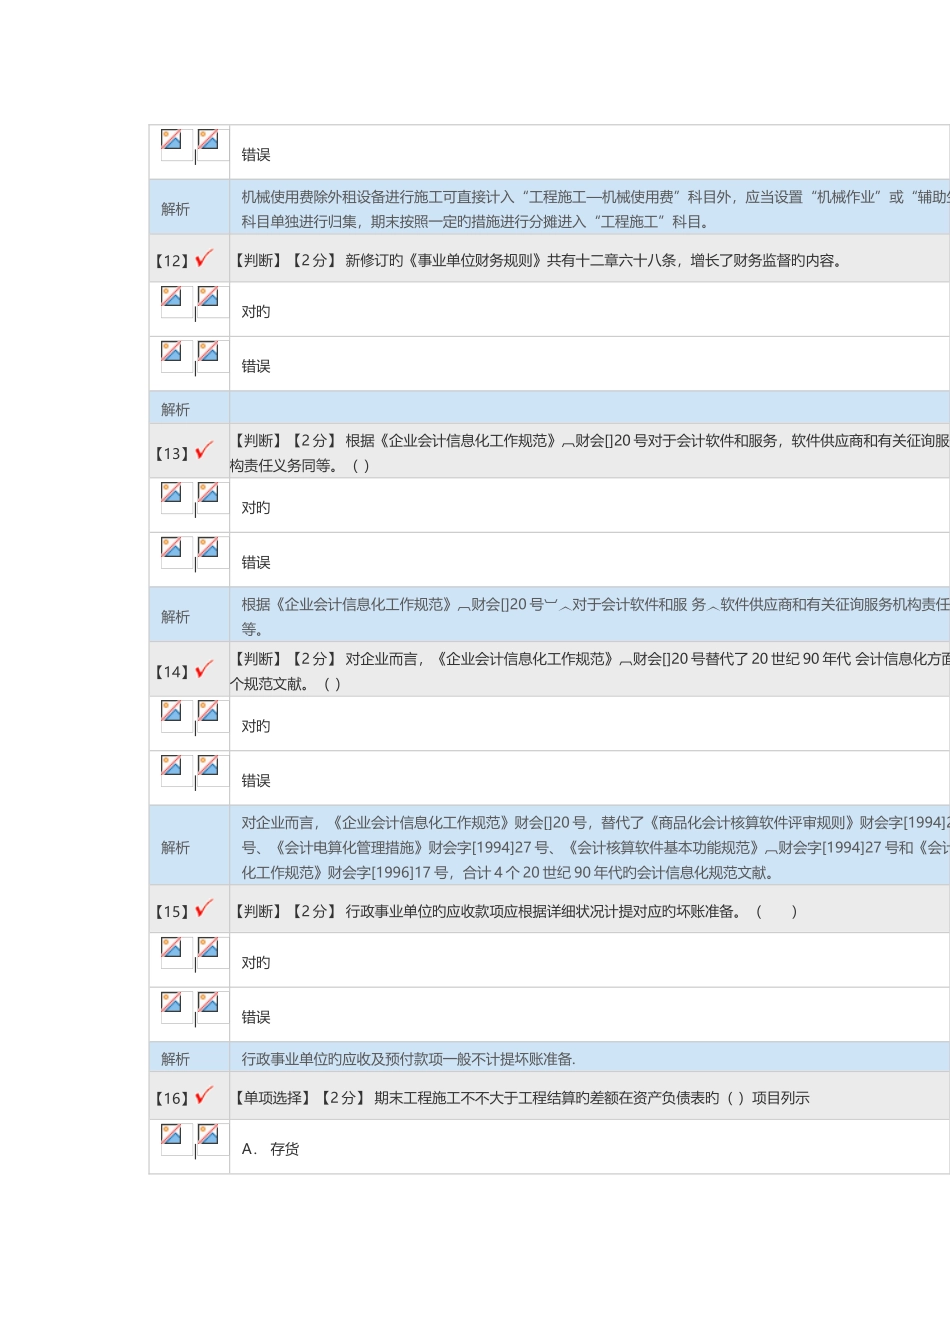Click the 解析 label beside 机械使用费 explanation
Viewport: 950px width, 1344px height.
tap(175, 209)
